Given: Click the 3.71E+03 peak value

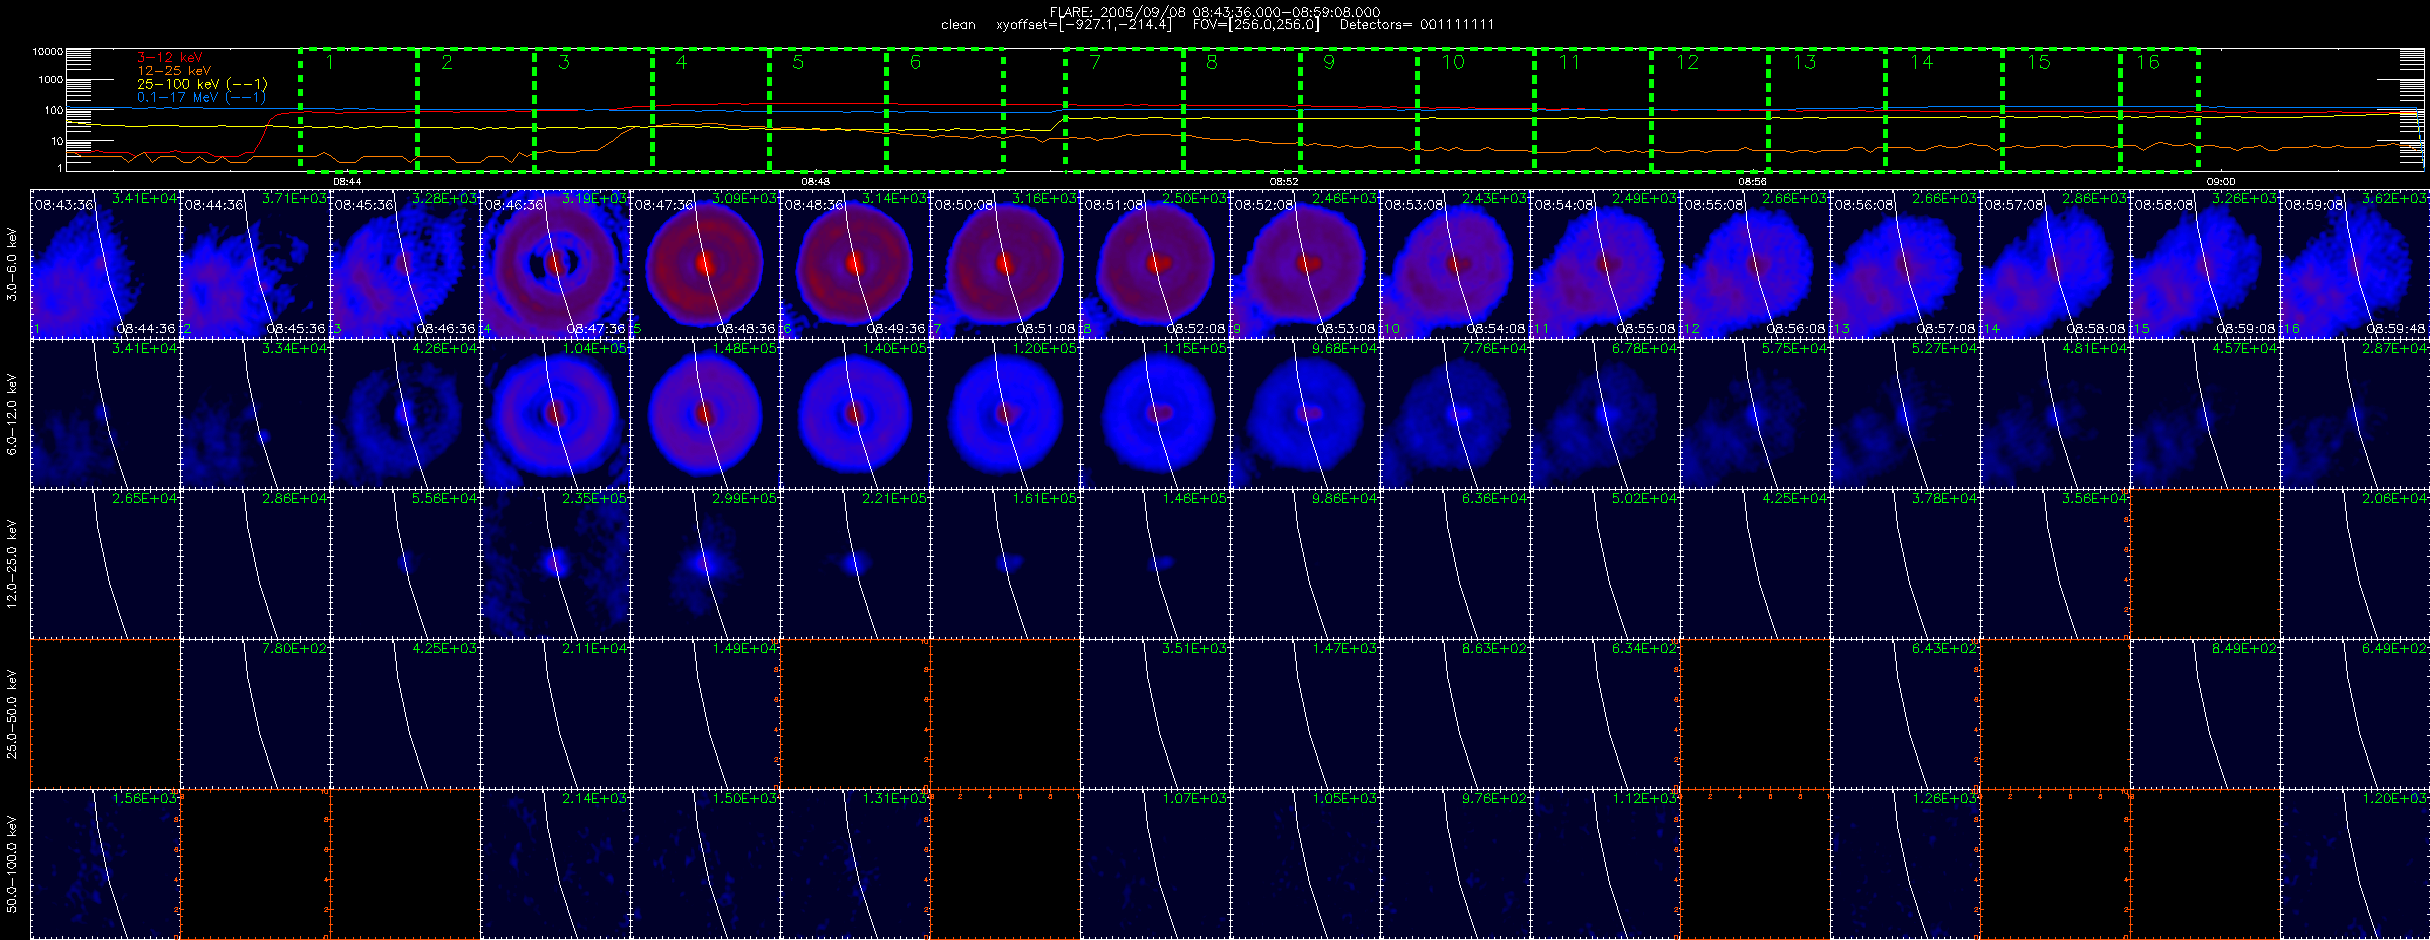Looking at the screenshot, I should point(294,198).
